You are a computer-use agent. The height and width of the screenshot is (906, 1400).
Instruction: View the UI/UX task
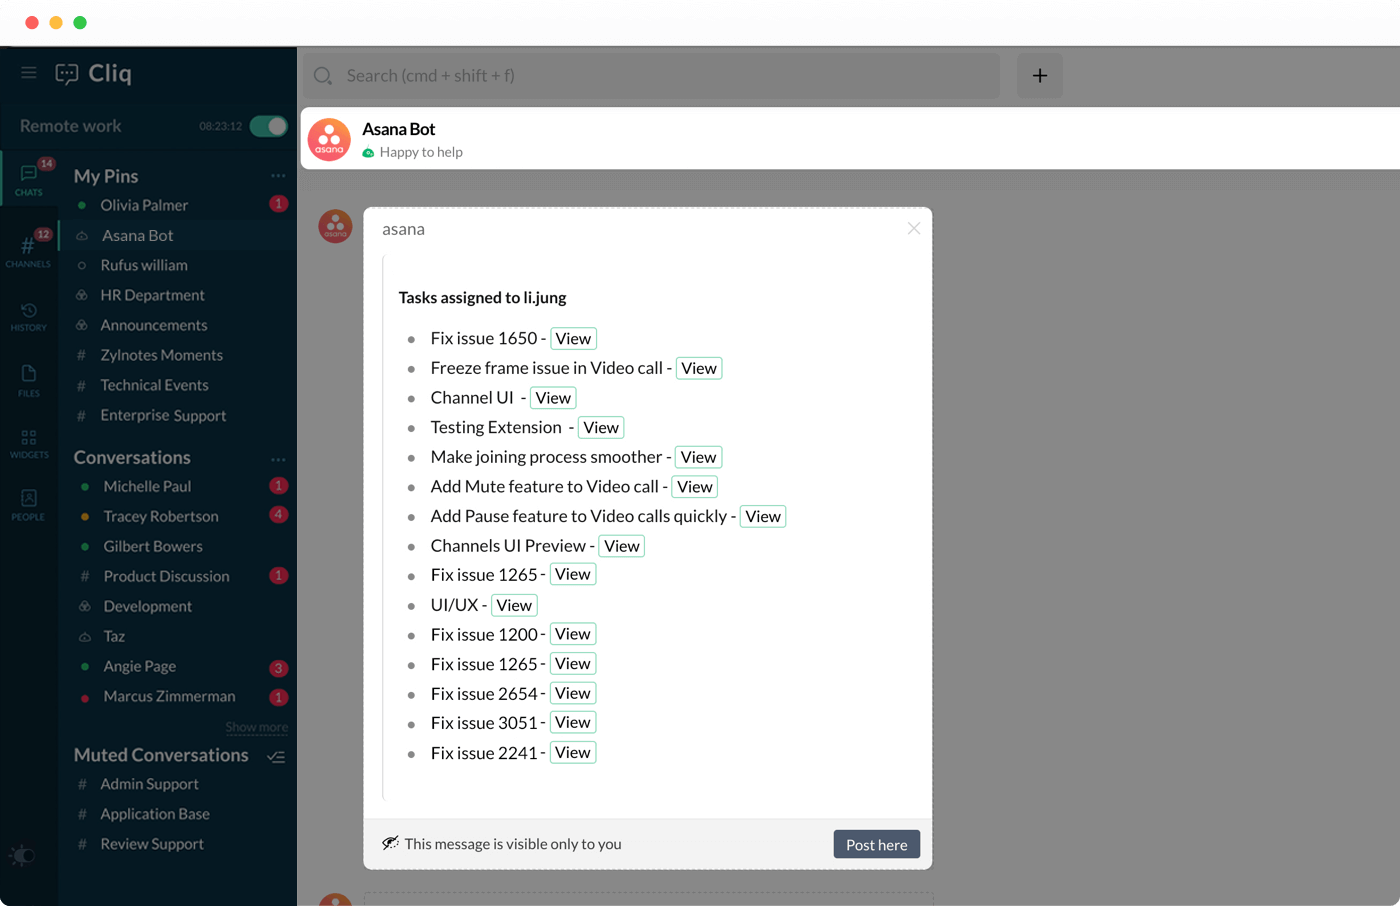514,605
